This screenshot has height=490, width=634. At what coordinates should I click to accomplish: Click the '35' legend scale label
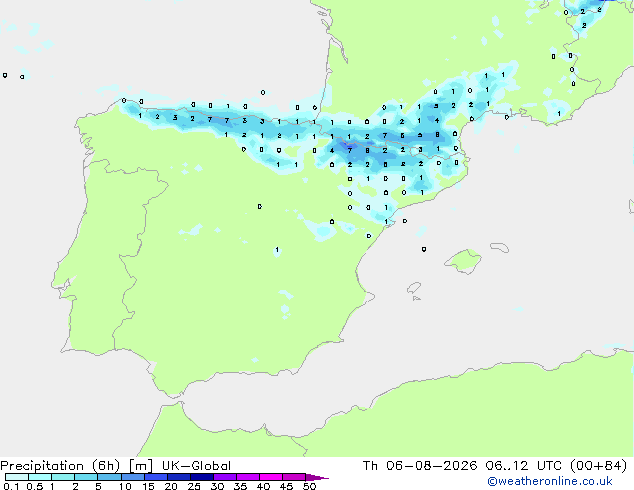[x=240, y=486]
